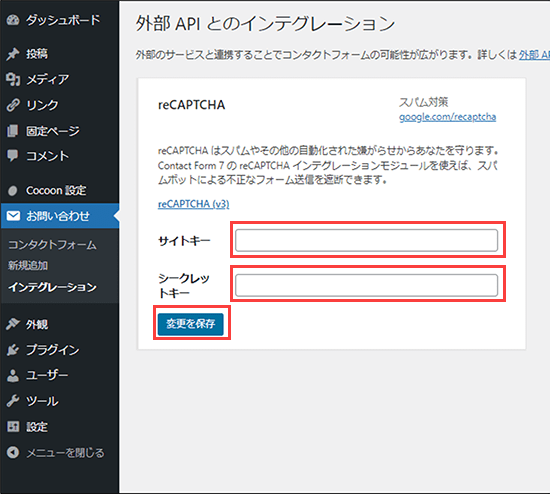This screenshot has height=494, width=550.
Task: Follow the reCAPTCHA (v3) link
Action: [194, 204]
